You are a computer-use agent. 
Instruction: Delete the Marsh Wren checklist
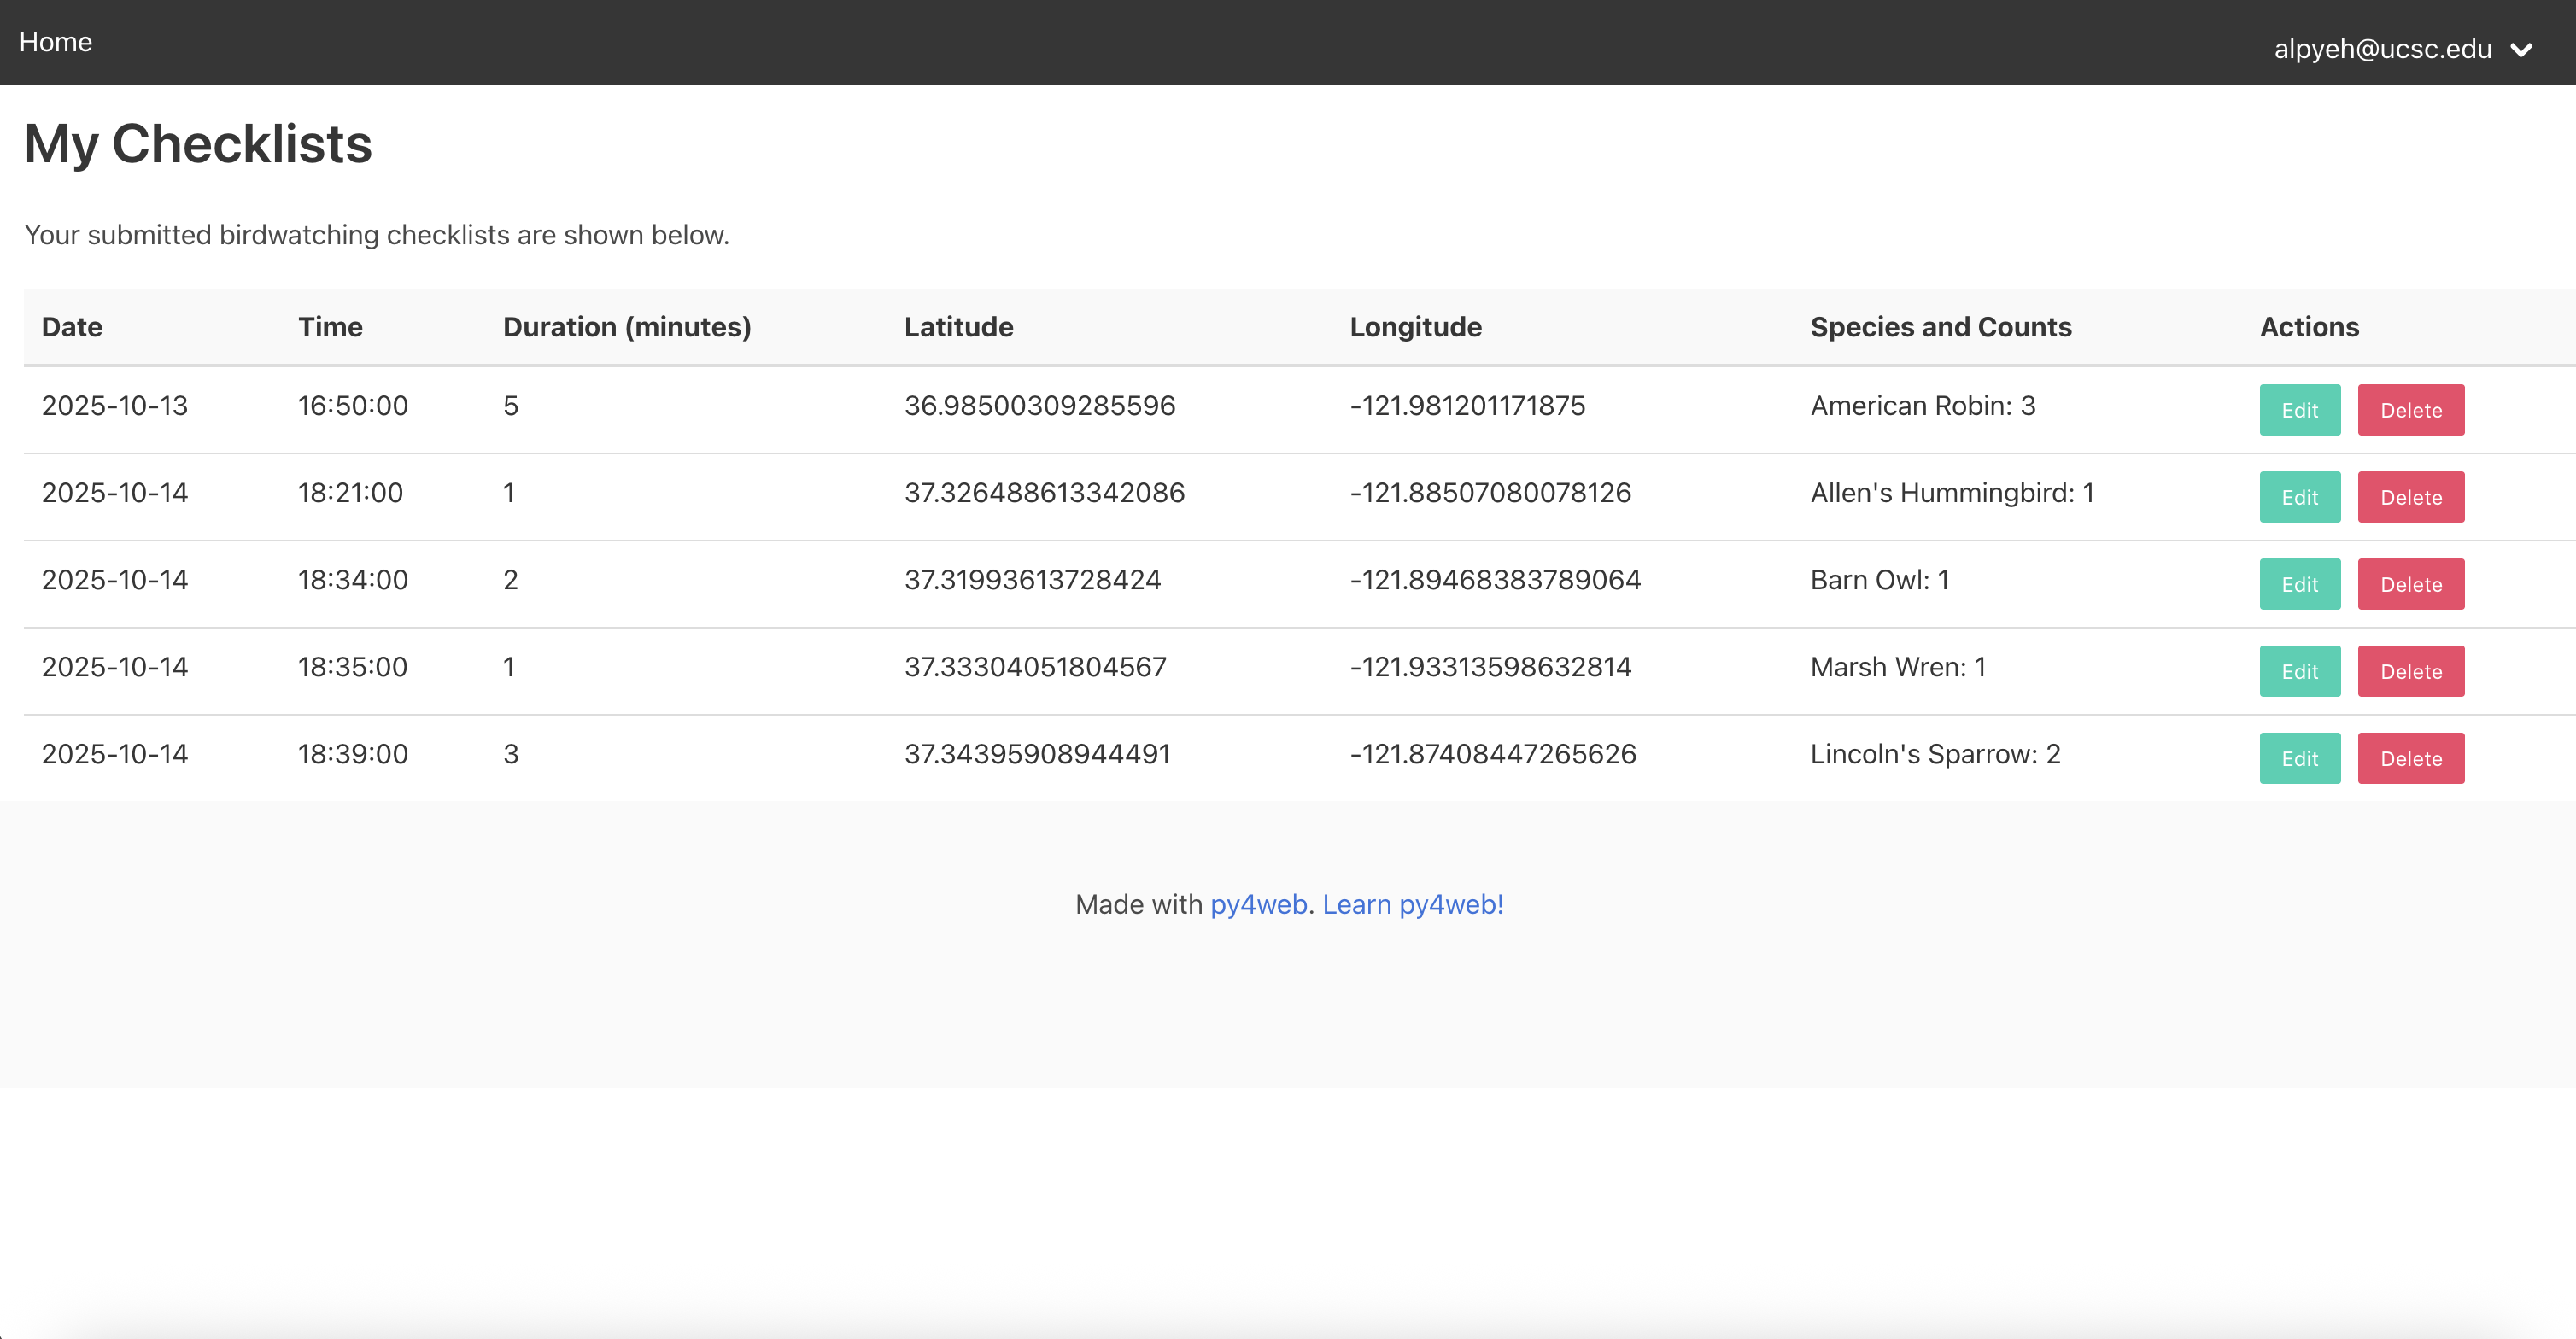[x=2410, y=671]
